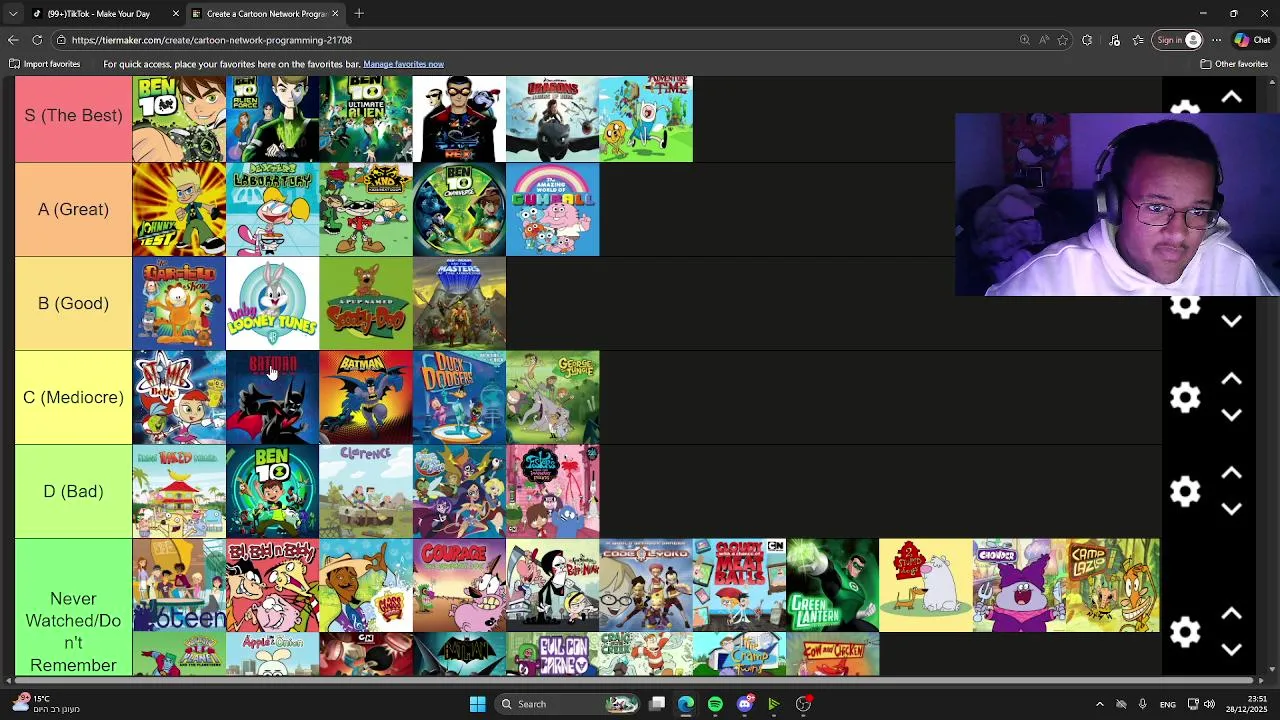Image resolution: width=1280 pixels, height=720 pixels.
Task: Move D (Bad) row down
Action: [1231, 509]
